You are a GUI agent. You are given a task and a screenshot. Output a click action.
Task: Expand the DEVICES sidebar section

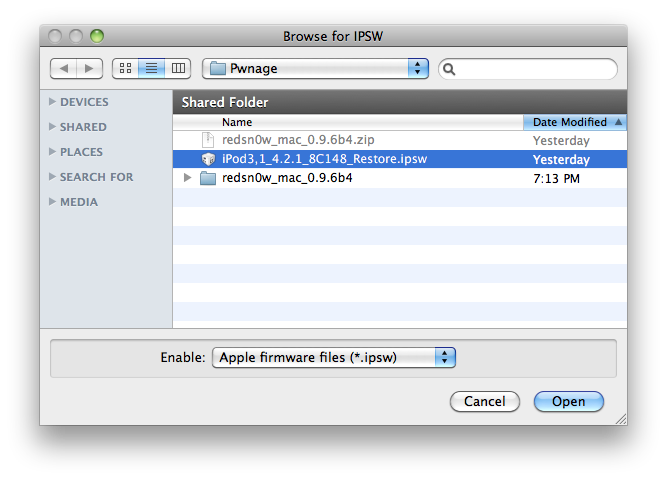click(x=52, y=102)
